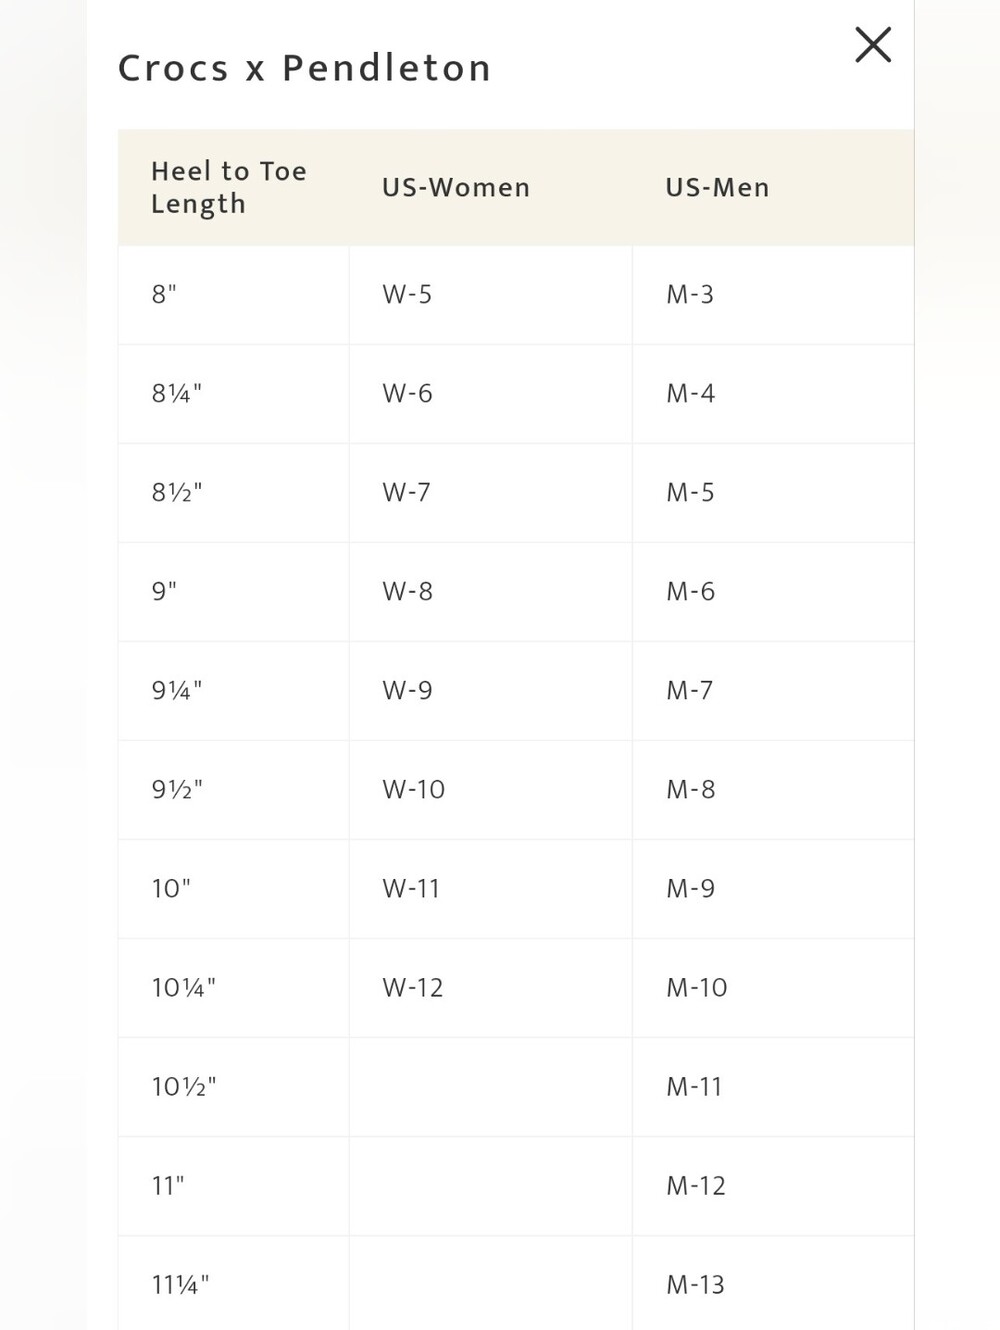Close the Crocs x Pendleton size chart
The image size is (1000, 1330).
(873, 45)
